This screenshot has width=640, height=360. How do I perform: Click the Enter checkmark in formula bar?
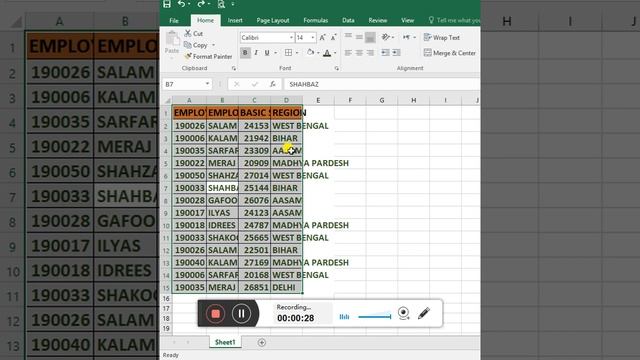tap(255, 84)
